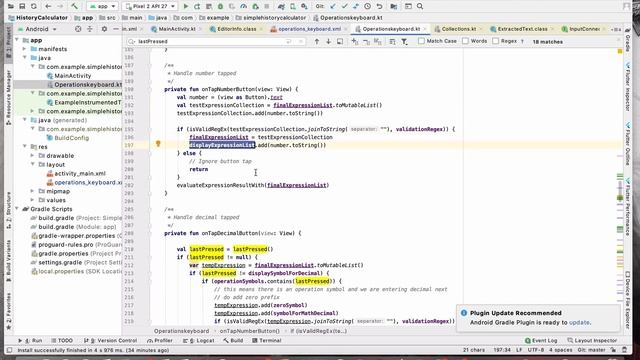Image resolution: width=640 pixels, height=360 pixels.
Task: Click the Show History clock icon
Action: (367, 6)
